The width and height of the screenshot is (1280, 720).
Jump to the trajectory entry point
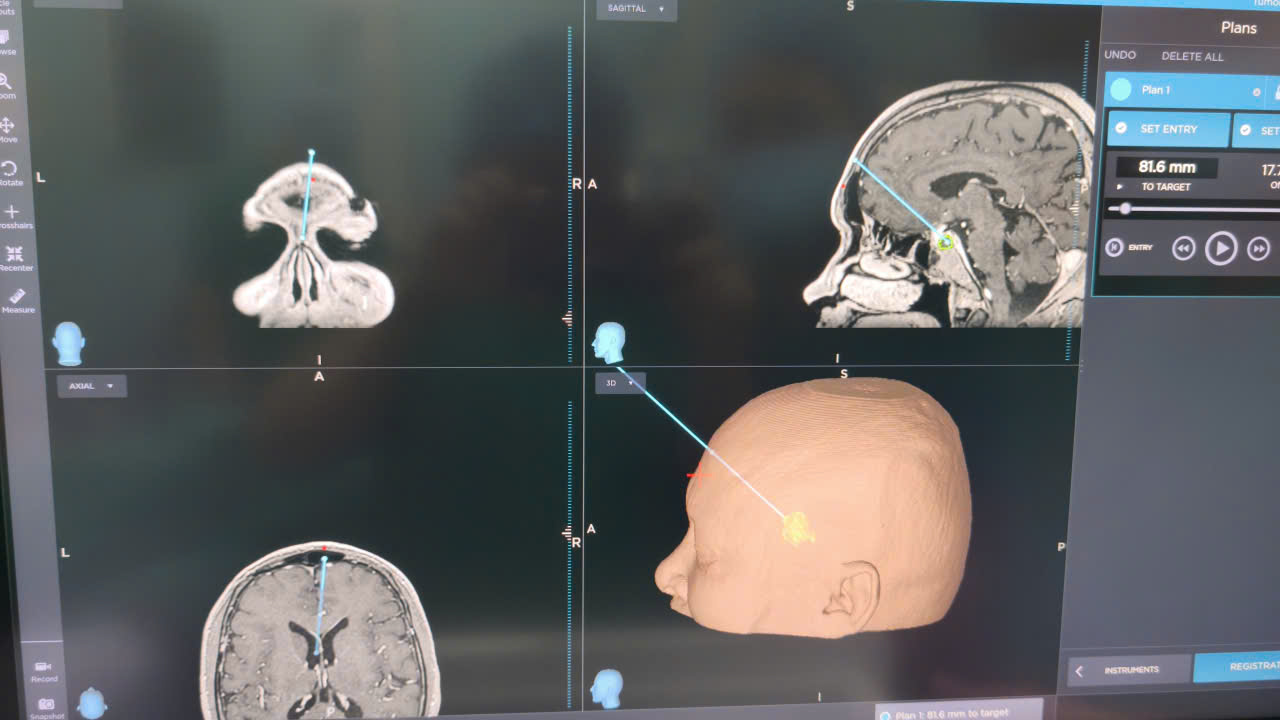pos(1131,247)
